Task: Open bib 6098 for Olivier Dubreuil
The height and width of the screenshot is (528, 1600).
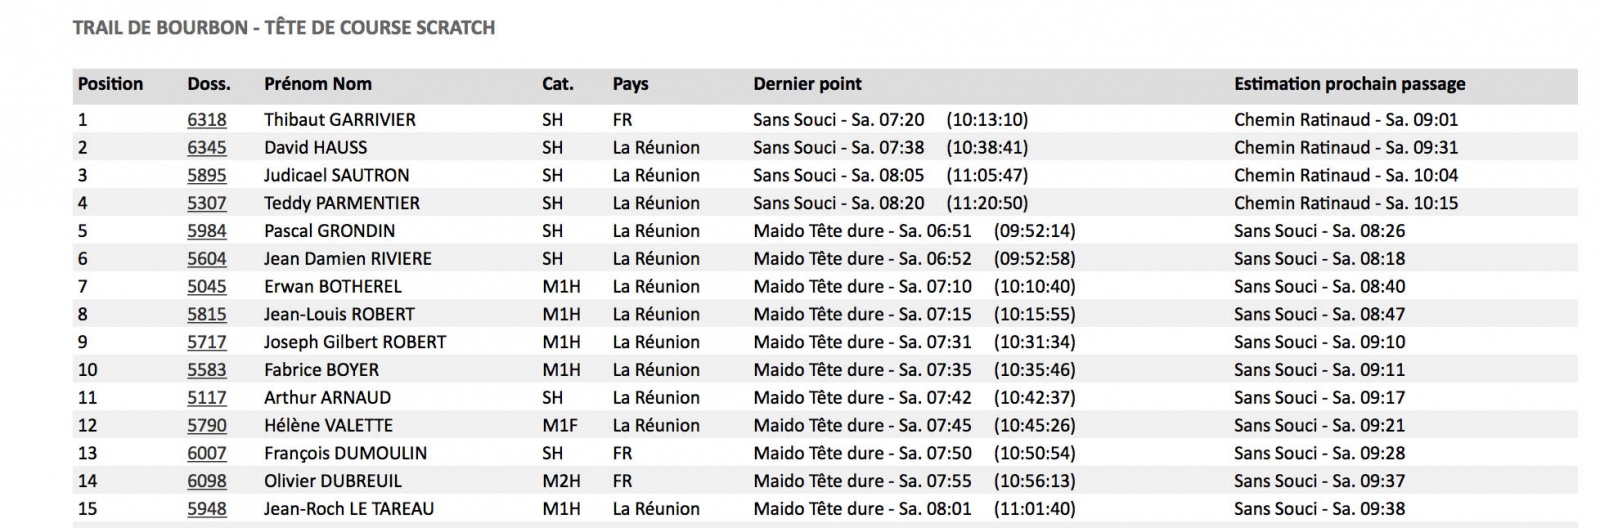Action: (x=207, y=481)
